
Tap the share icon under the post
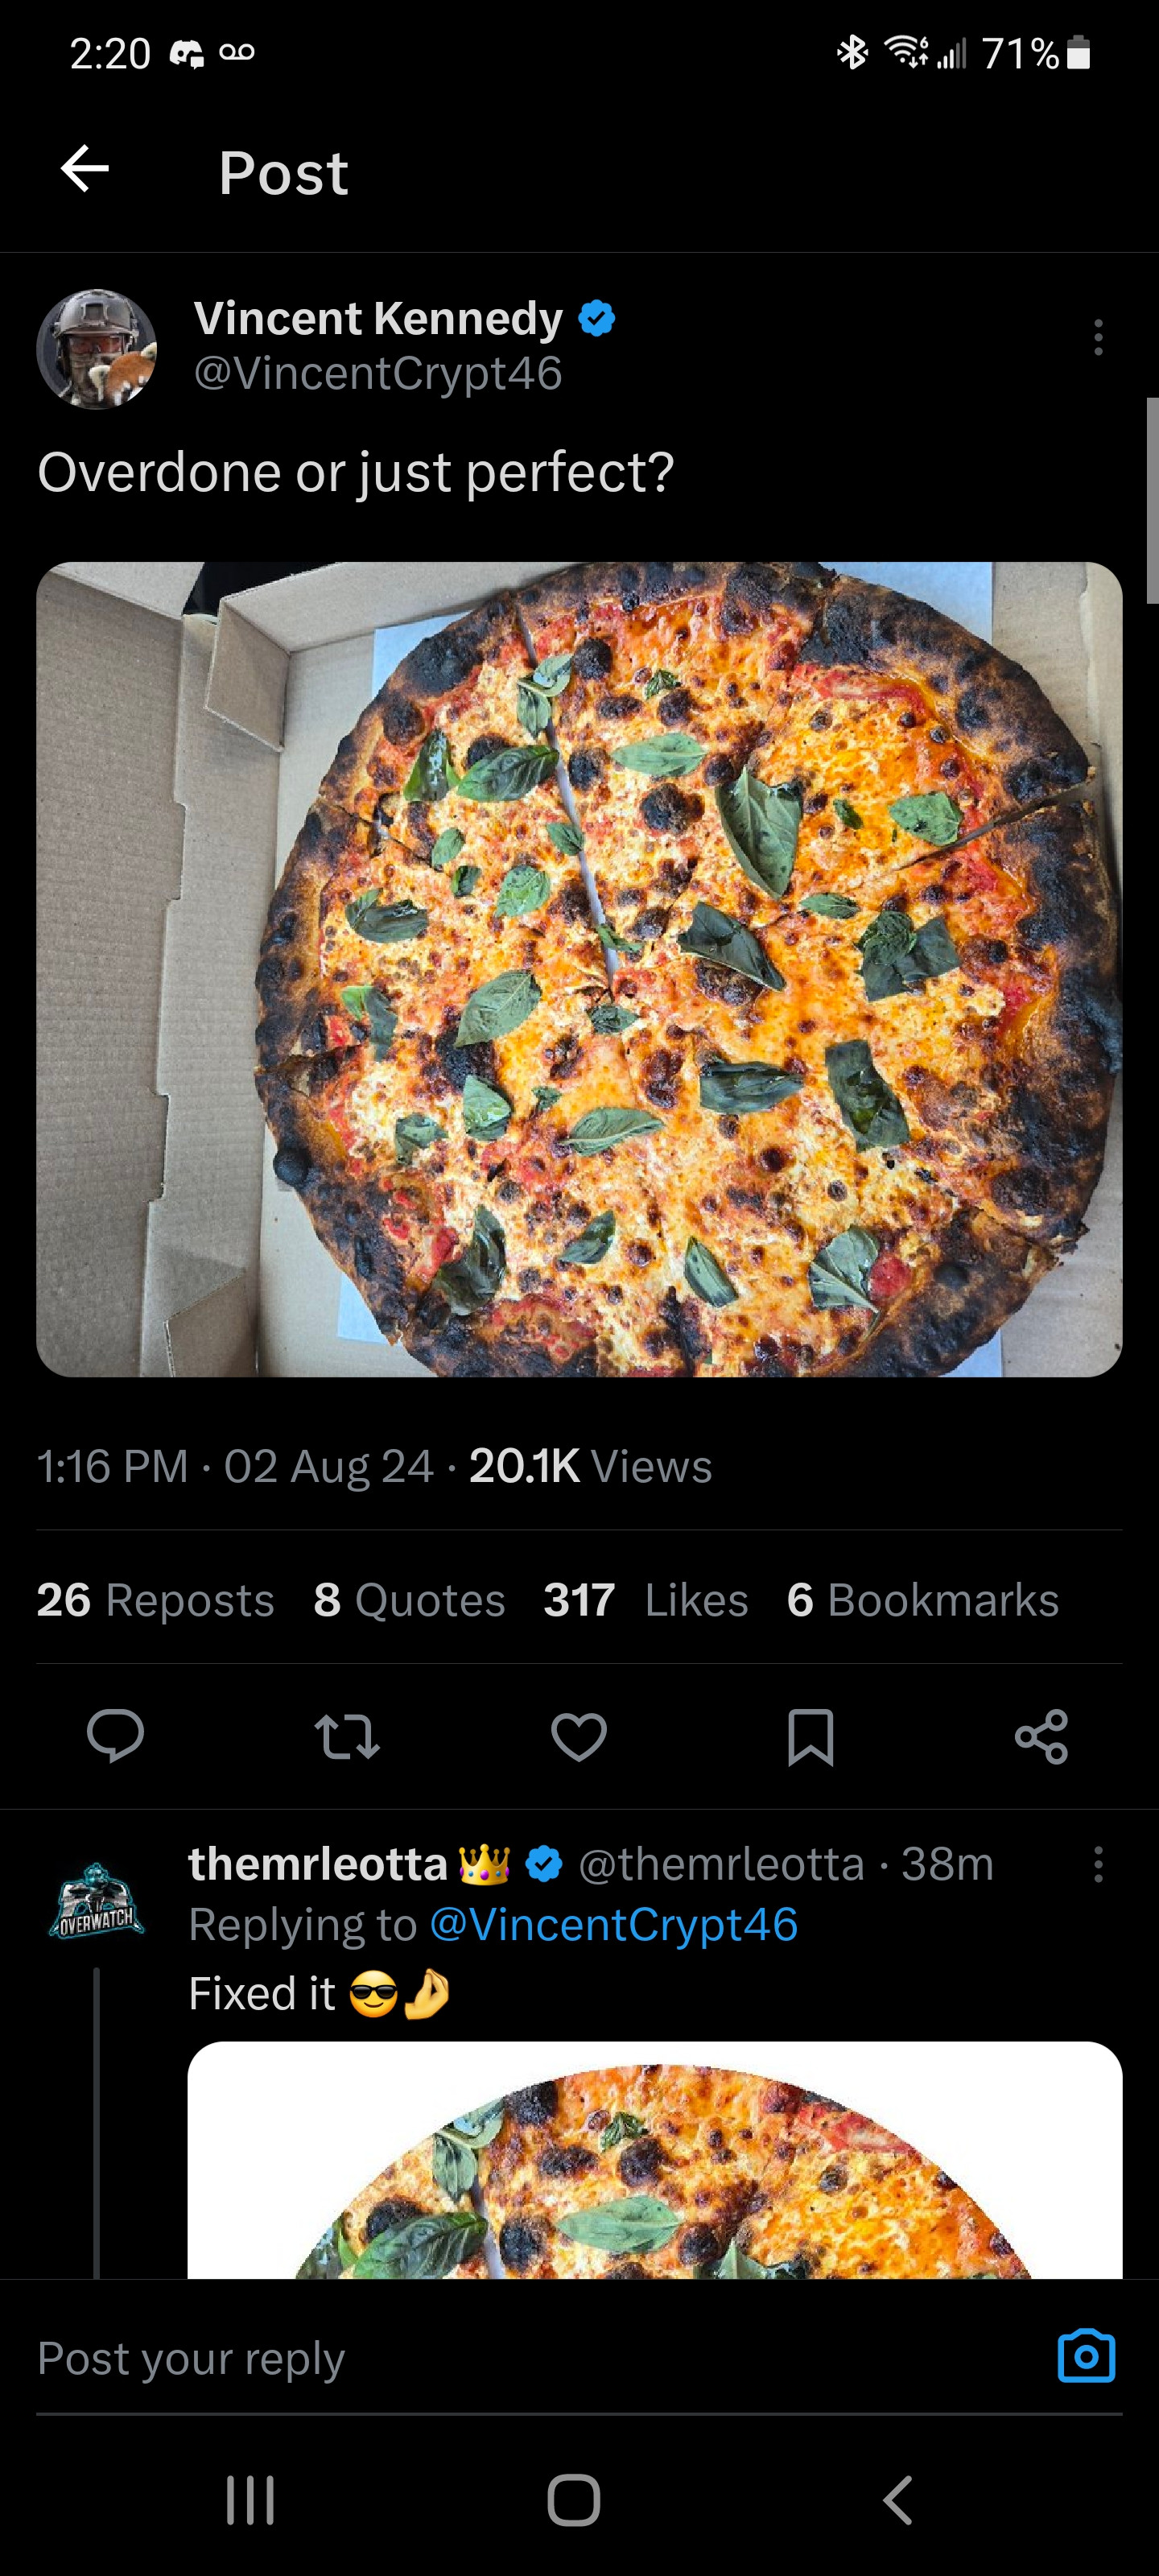1041,1736
